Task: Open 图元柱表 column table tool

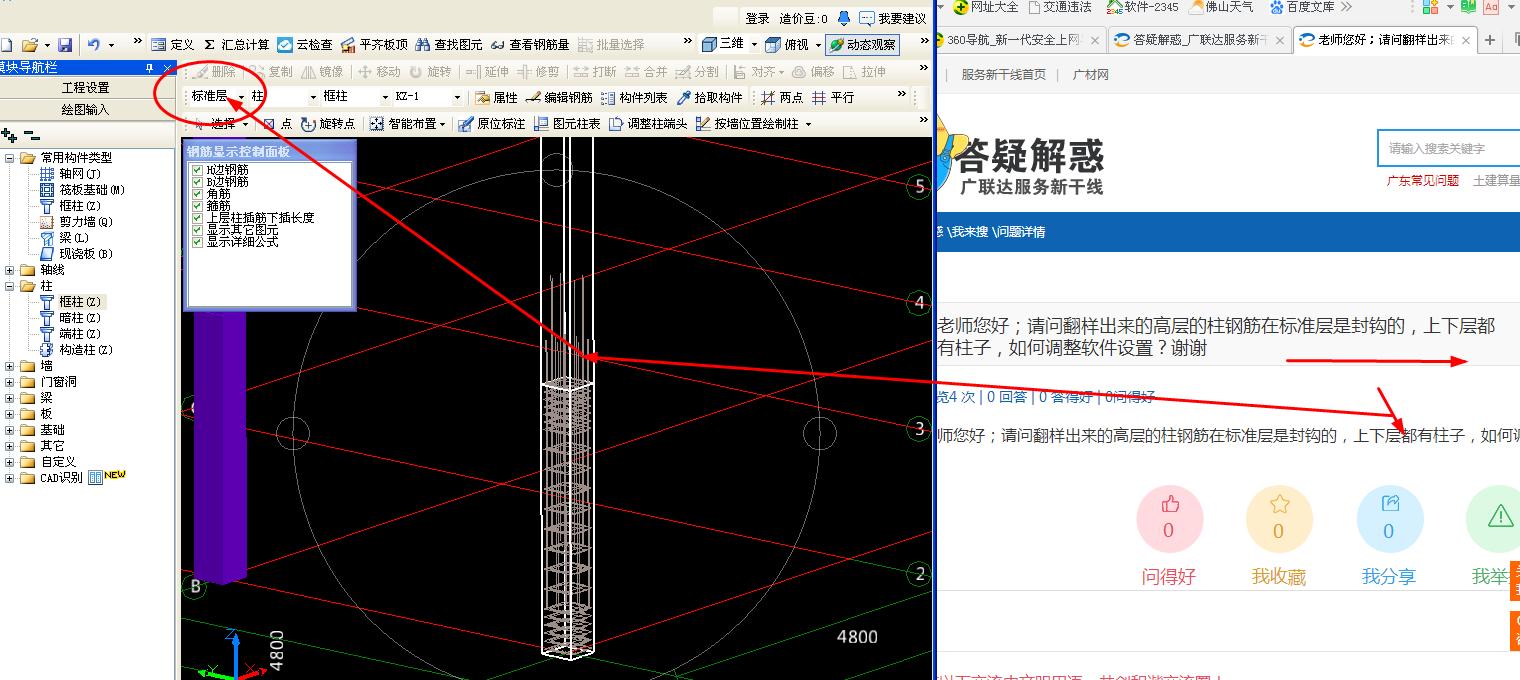Action: (x=567, y=124)
